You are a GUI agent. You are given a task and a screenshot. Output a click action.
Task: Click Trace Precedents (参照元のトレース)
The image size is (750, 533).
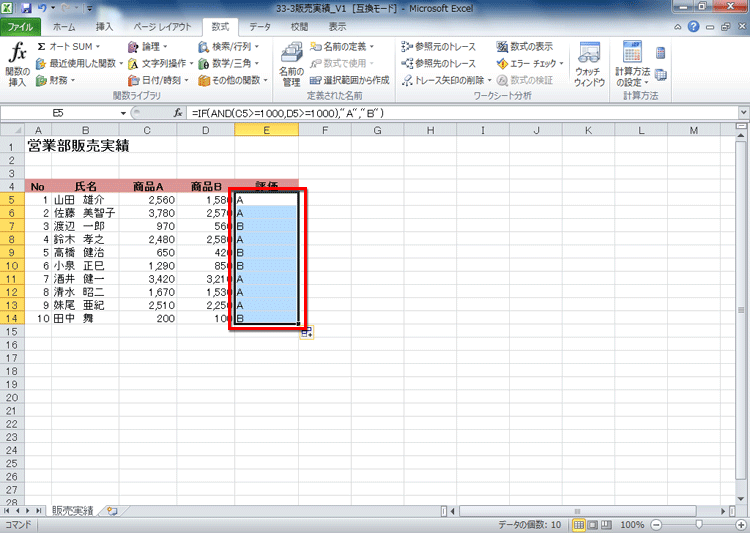(x=439, y=47)
